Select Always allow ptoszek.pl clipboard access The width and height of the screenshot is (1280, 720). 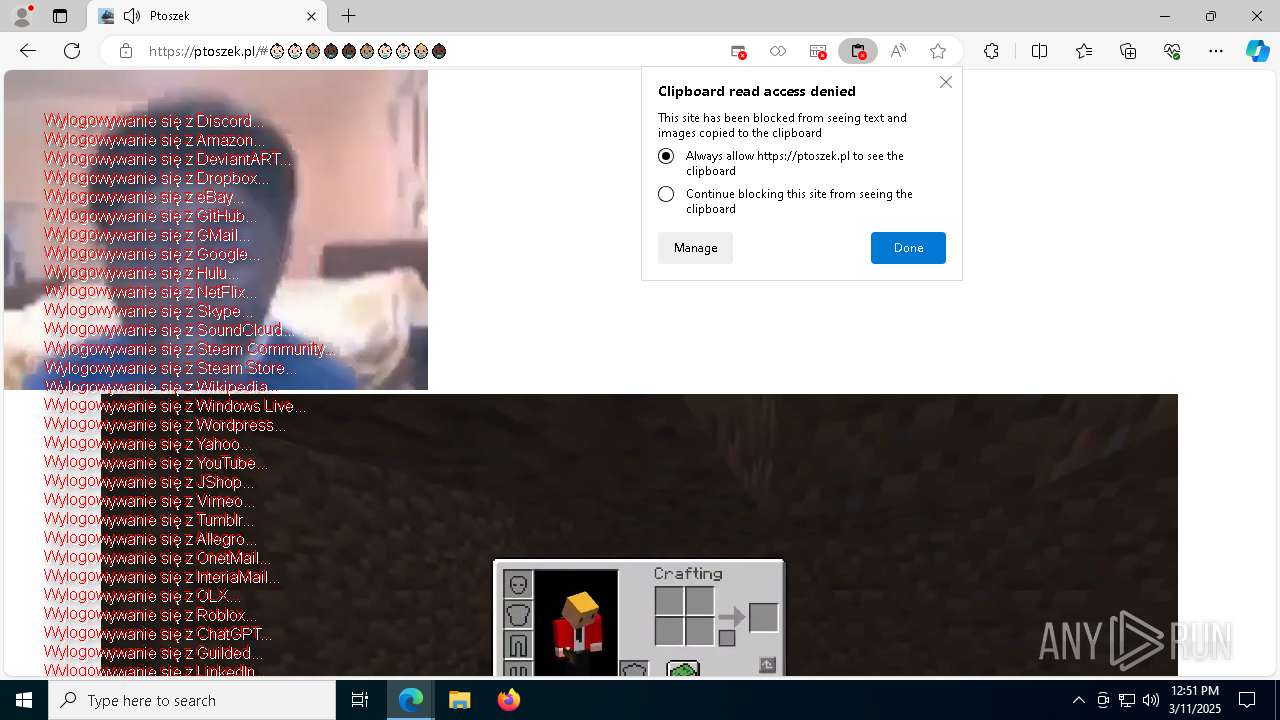(666, 156)
